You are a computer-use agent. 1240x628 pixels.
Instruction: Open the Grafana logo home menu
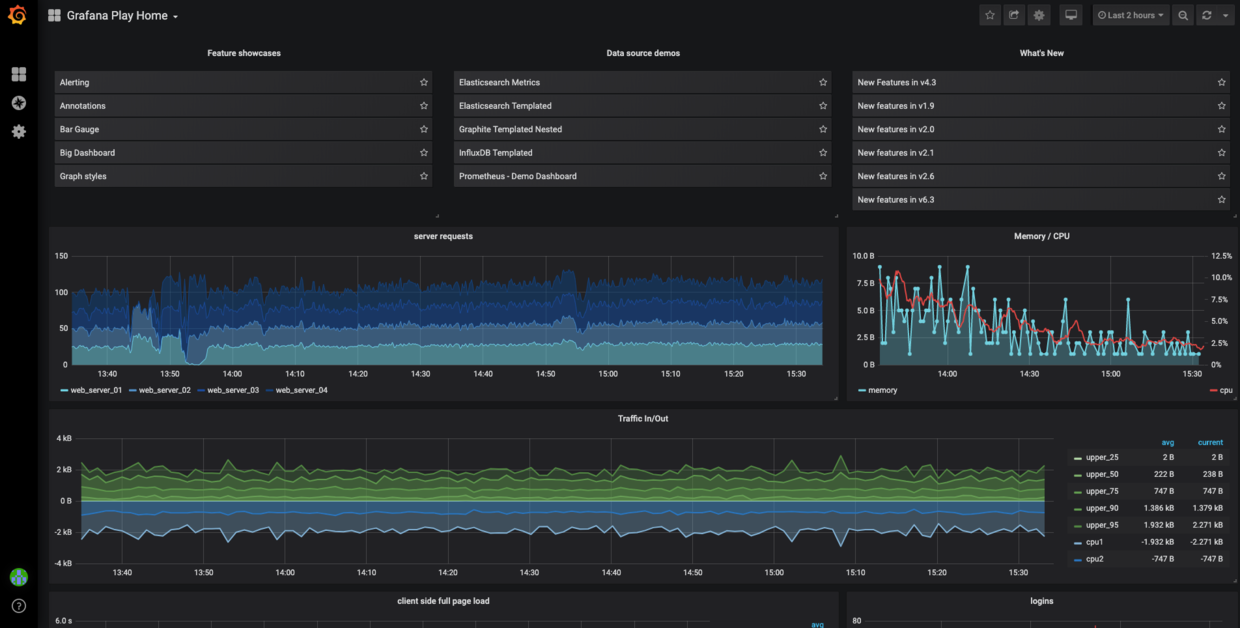(18, 16)
